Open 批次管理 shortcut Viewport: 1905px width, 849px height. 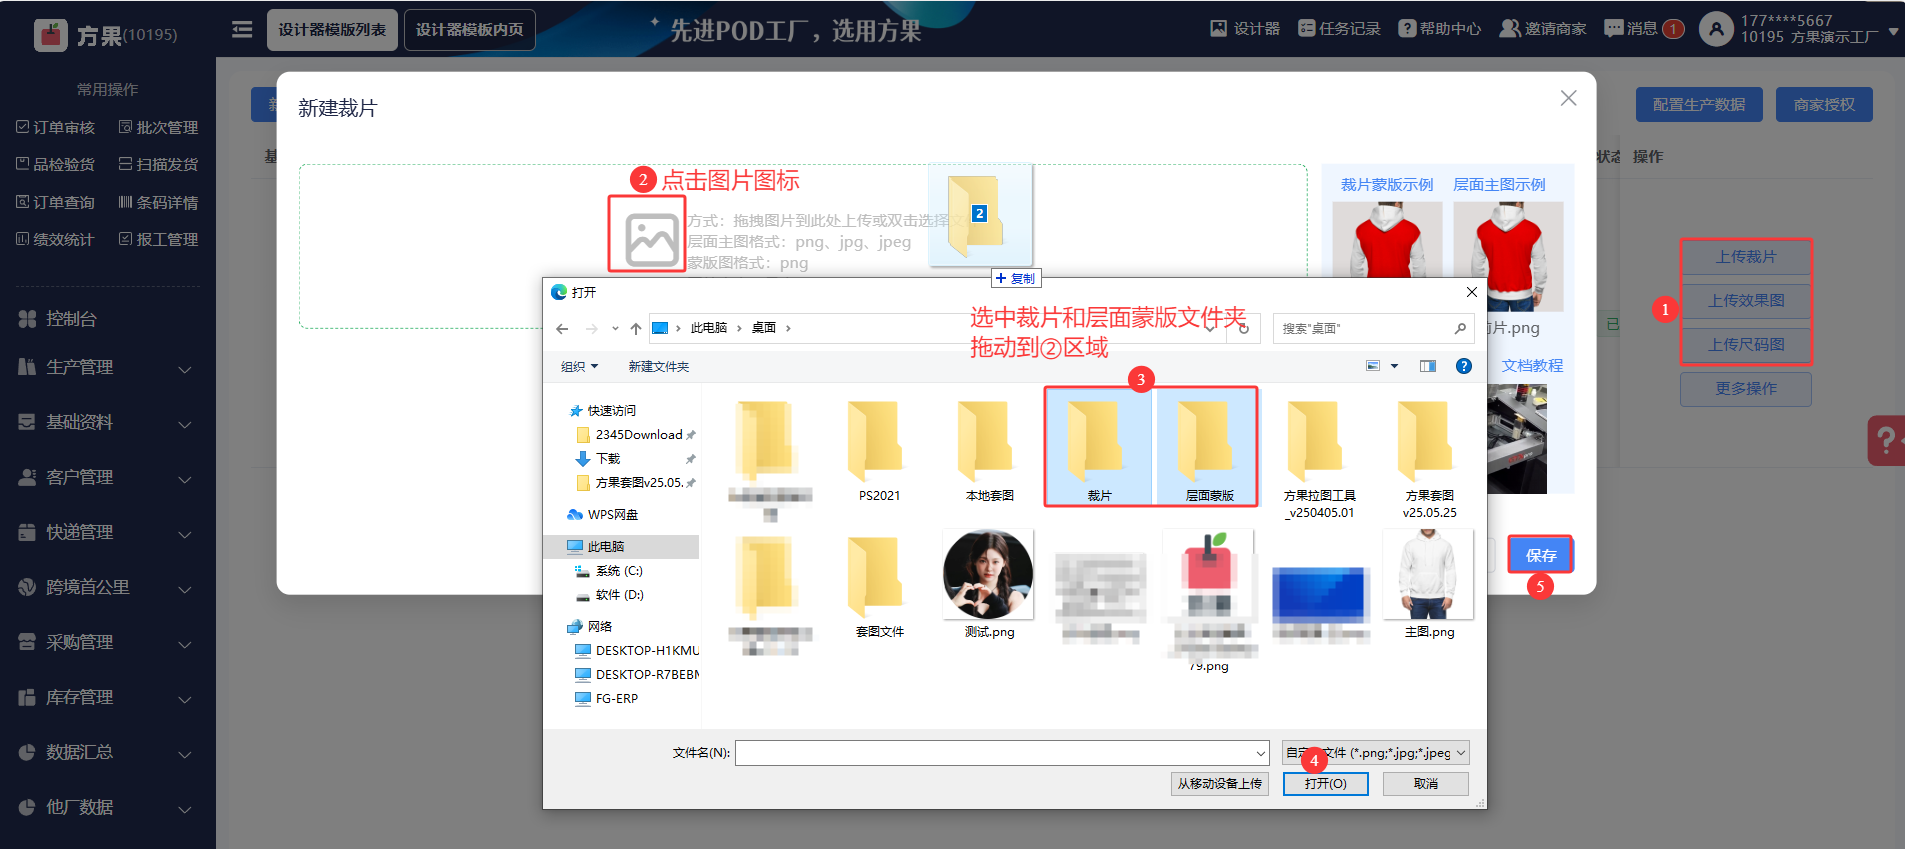click(x=158, y=127)
